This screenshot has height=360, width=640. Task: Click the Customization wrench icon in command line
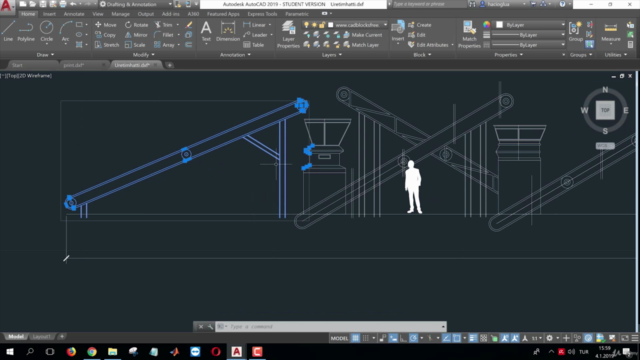pyautogui.click(x=211, y=327)
